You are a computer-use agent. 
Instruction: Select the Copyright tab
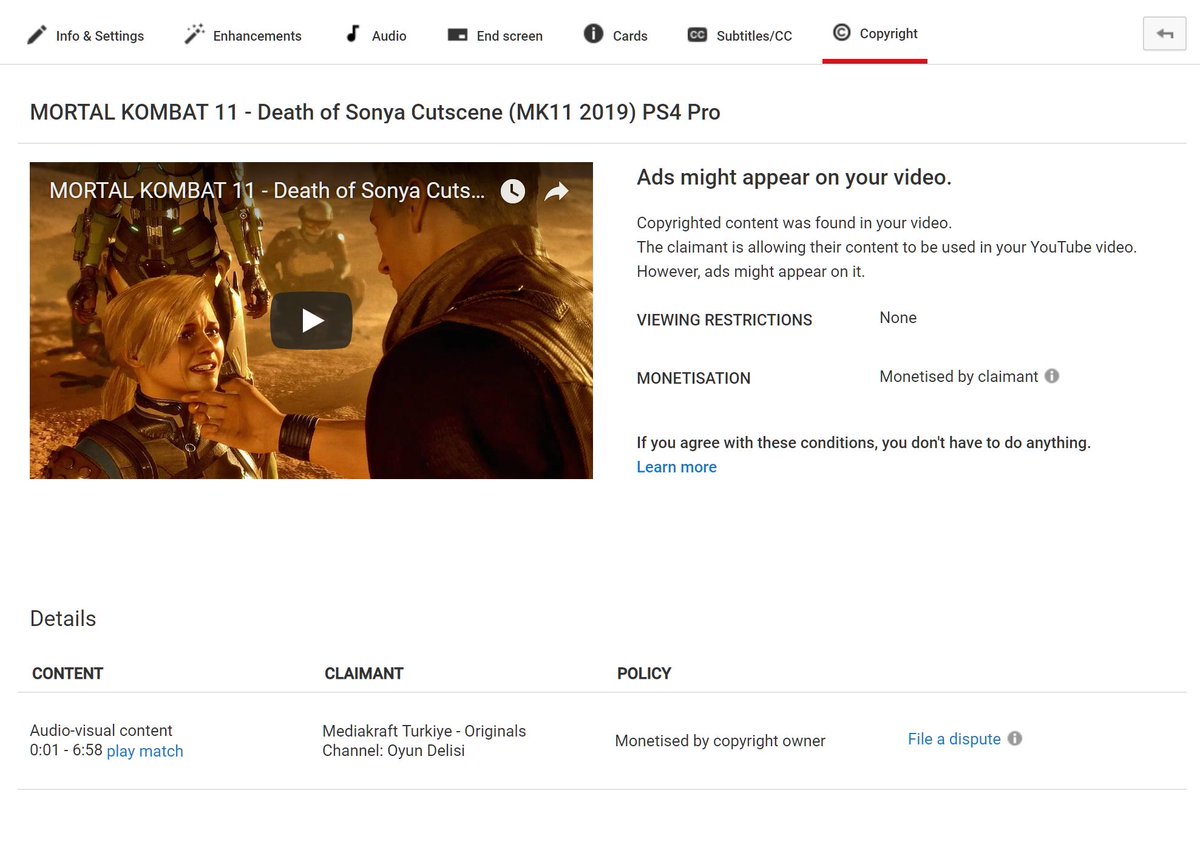pos(875,33)
